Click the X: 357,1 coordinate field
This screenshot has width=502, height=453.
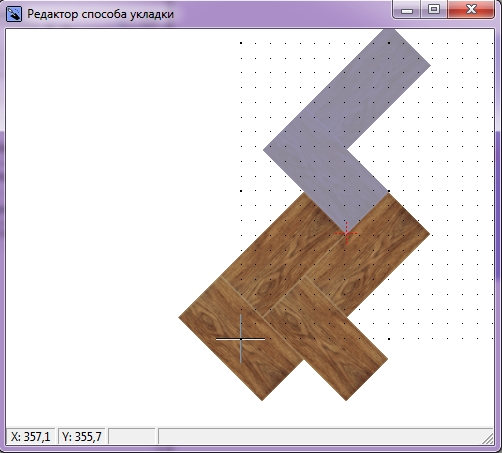pyautogui.click(x=31, y=436)
